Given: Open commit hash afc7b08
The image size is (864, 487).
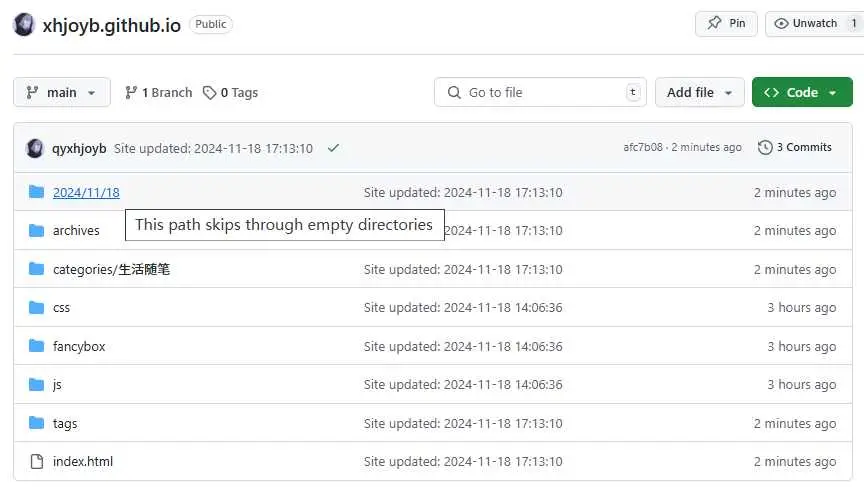Looking at the screenshot, I should click(x=643, y=147).
